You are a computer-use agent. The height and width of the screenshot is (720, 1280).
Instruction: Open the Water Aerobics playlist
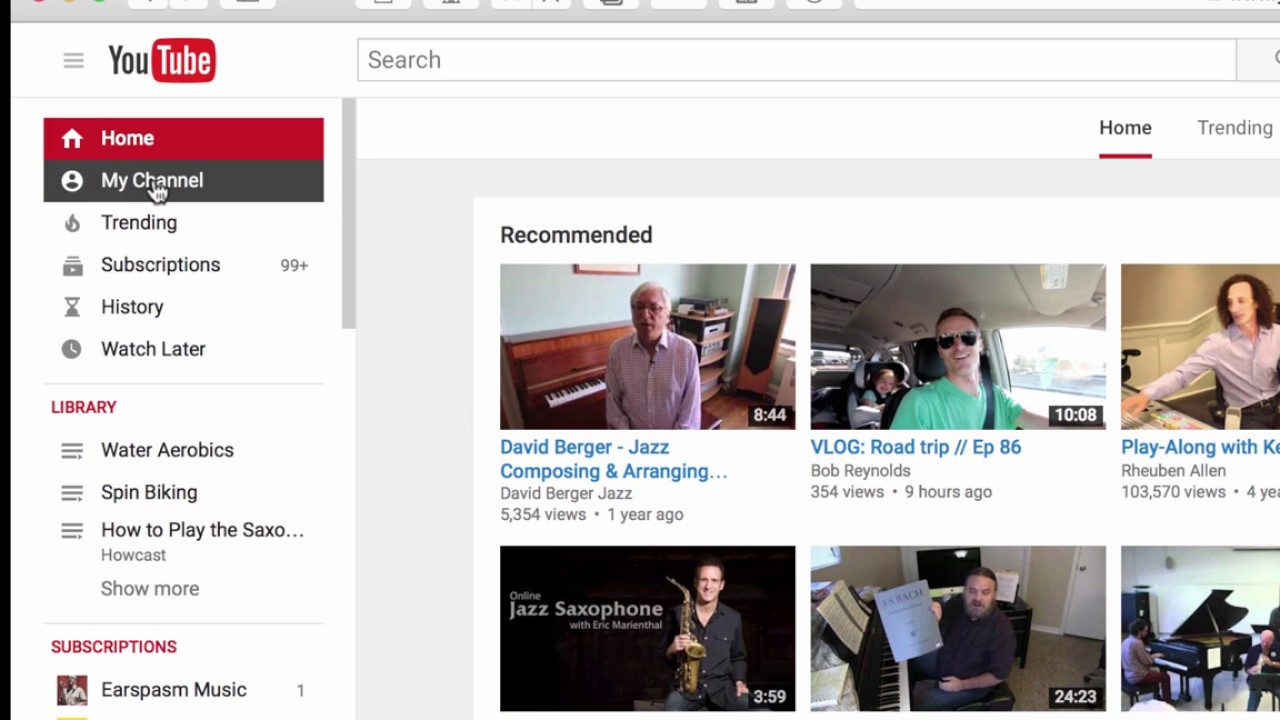[167, 450]
